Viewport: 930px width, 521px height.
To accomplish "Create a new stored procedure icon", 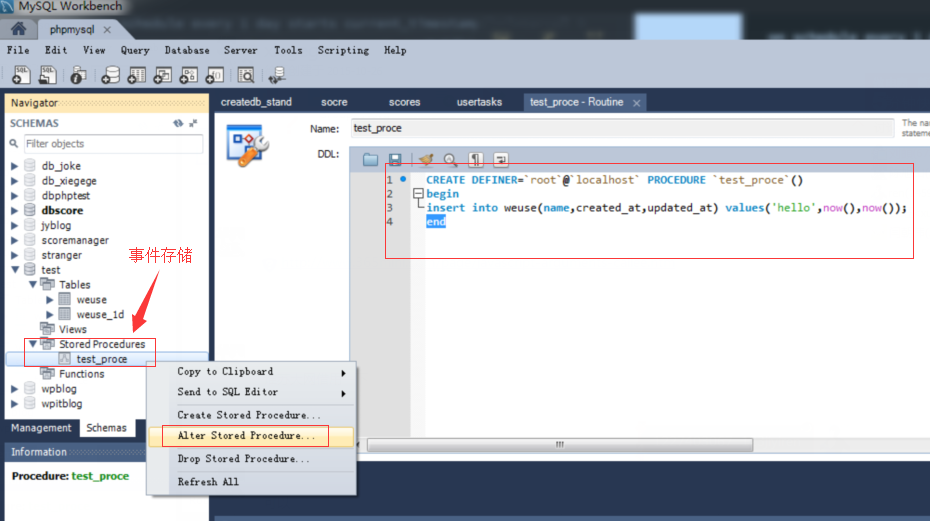I will tap(189, 75).
